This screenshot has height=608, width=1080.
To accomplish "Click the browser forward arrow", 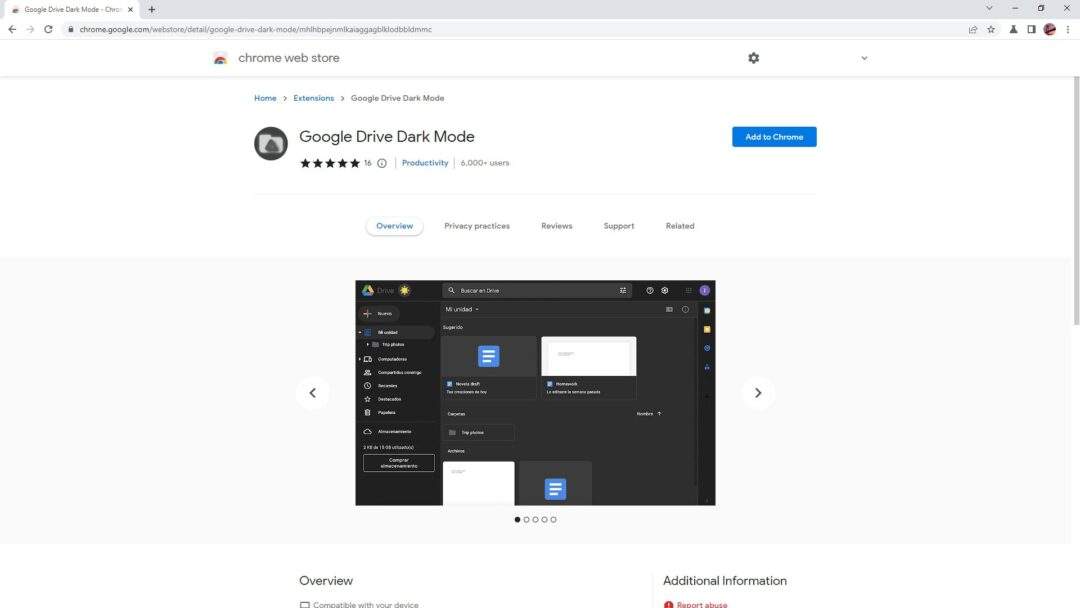I will pos(30,30).
